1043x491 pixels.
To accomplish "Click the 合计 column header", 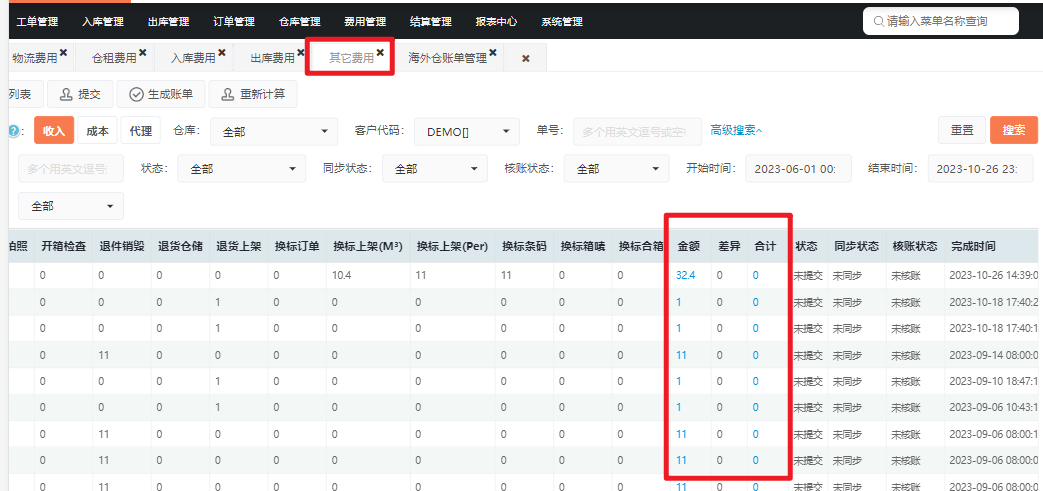I will [x=764, y=246].
